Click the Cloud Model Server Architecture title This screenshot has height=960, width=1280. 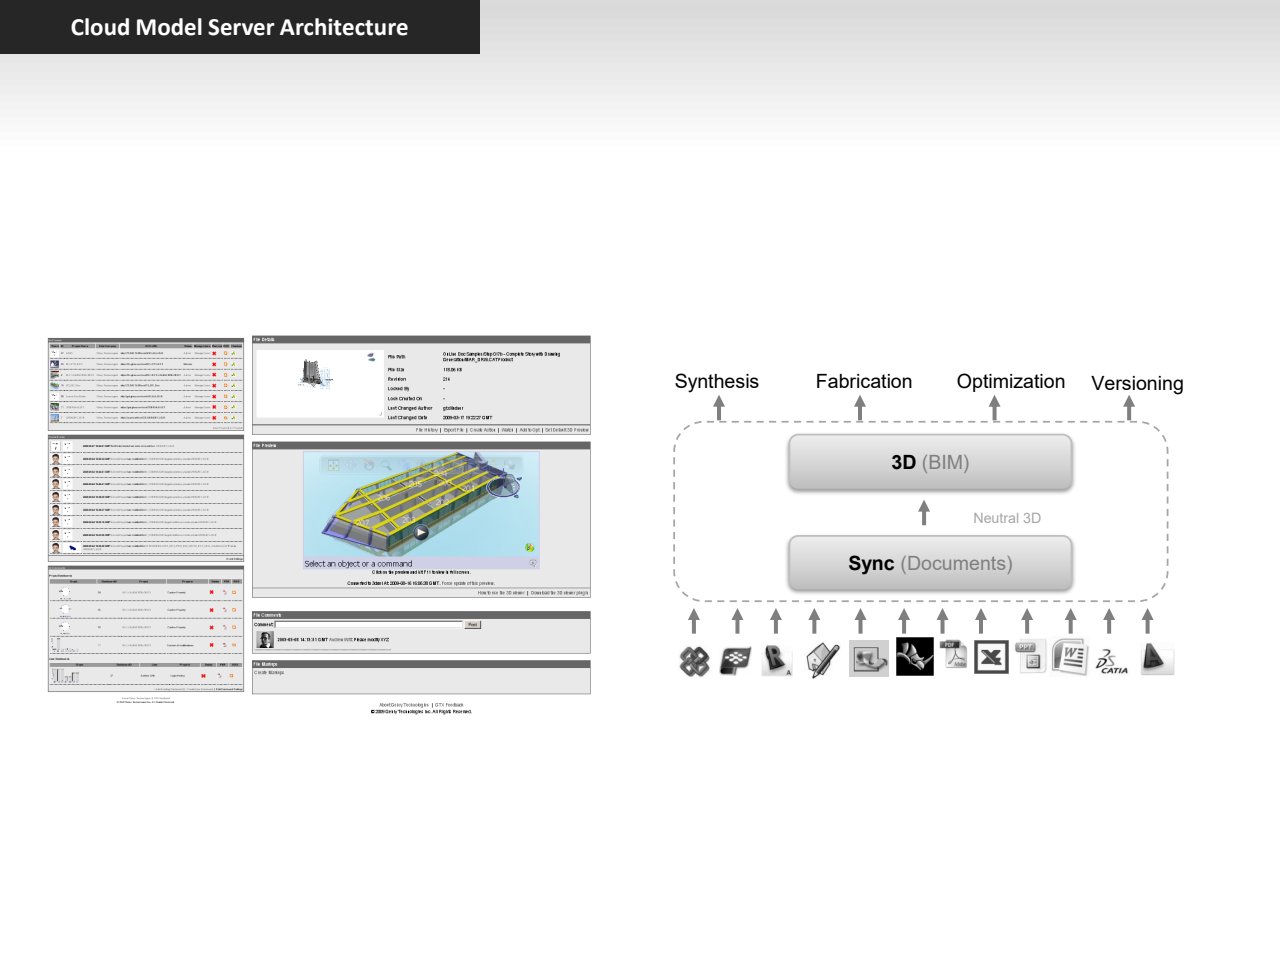(x=239, y=27)
